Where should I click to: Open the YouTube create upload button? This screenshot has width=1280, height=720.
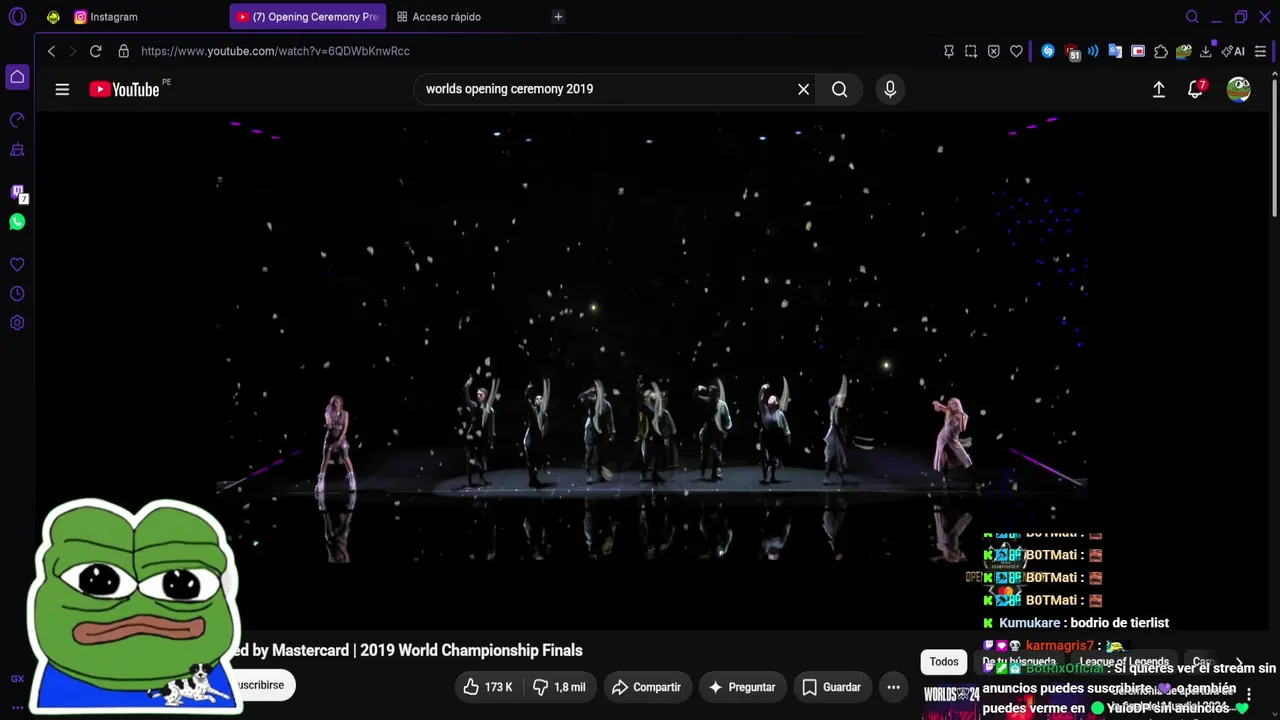point(1159,89)
